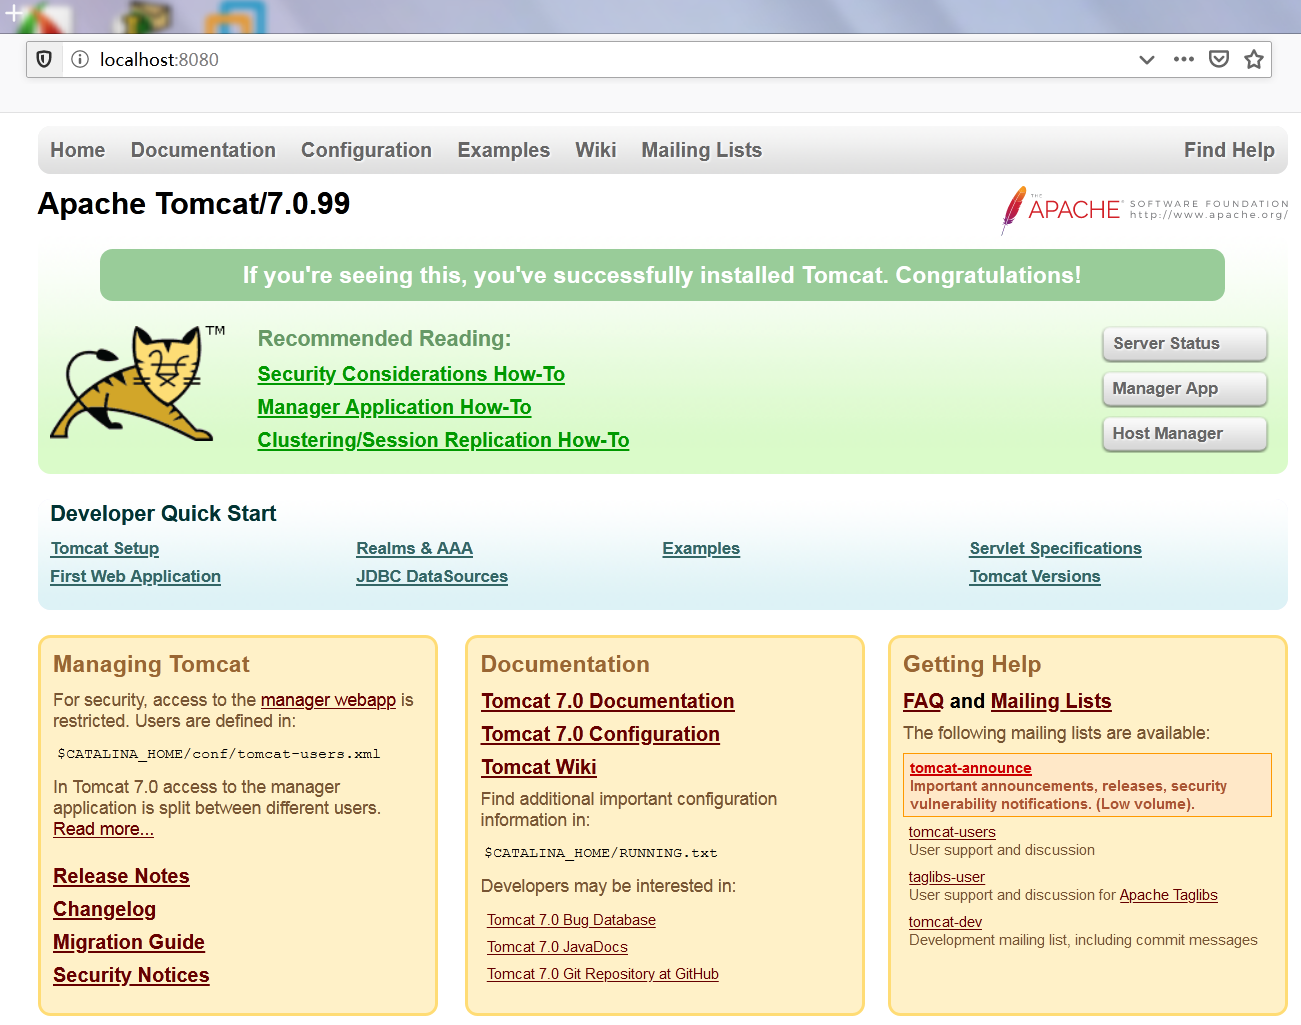Open First Web Application link
Viewport: 1301px width, 1025px height.
point(135,577)
